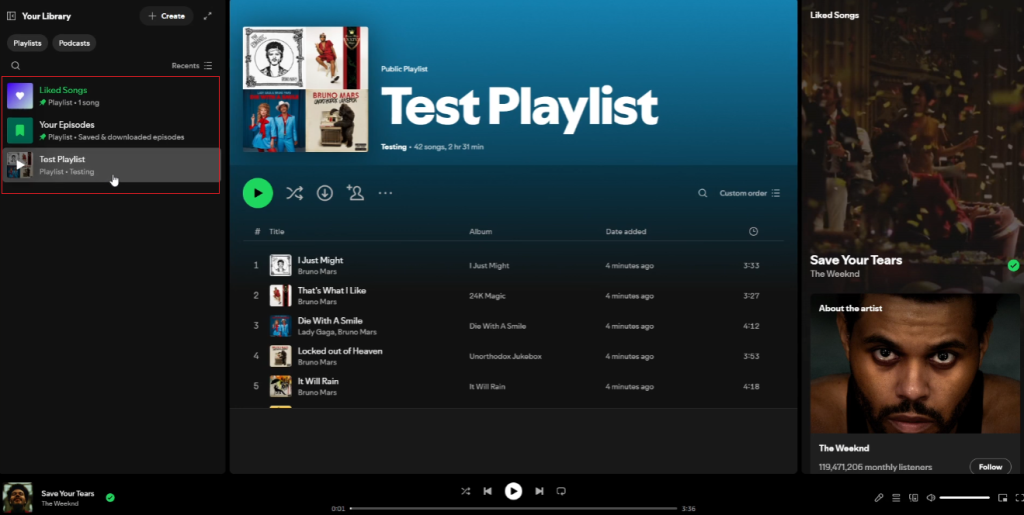Open the miniplayer
The image size is (1024, 515).
pos(1002,498)
